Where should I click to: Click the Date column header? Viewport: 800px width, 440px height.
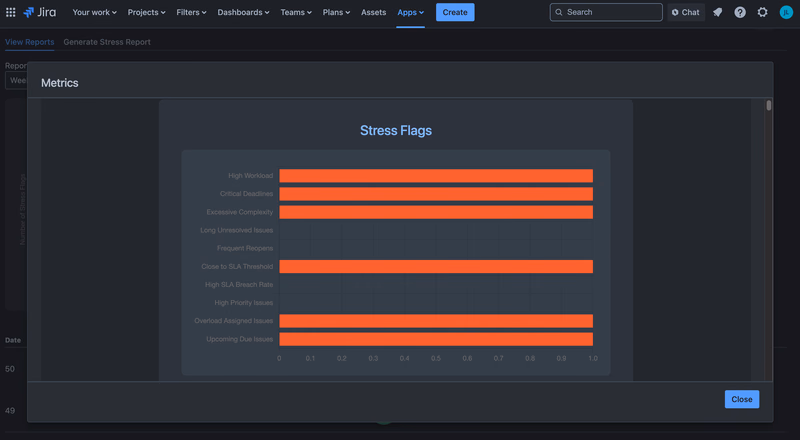[13, 340]
